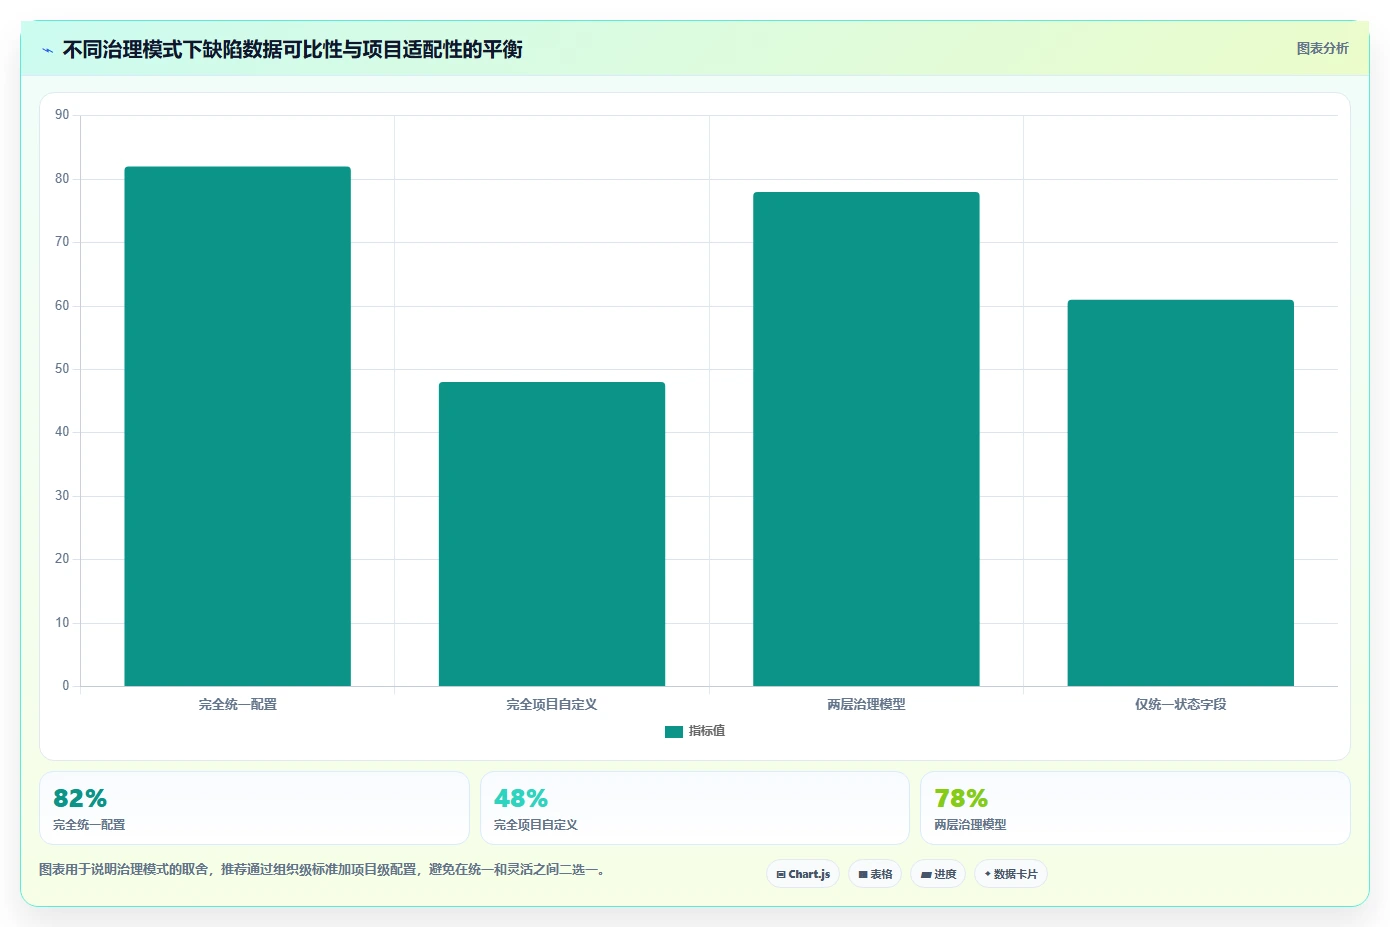Click the icon inside the 进度 chip

pos(926,874)
